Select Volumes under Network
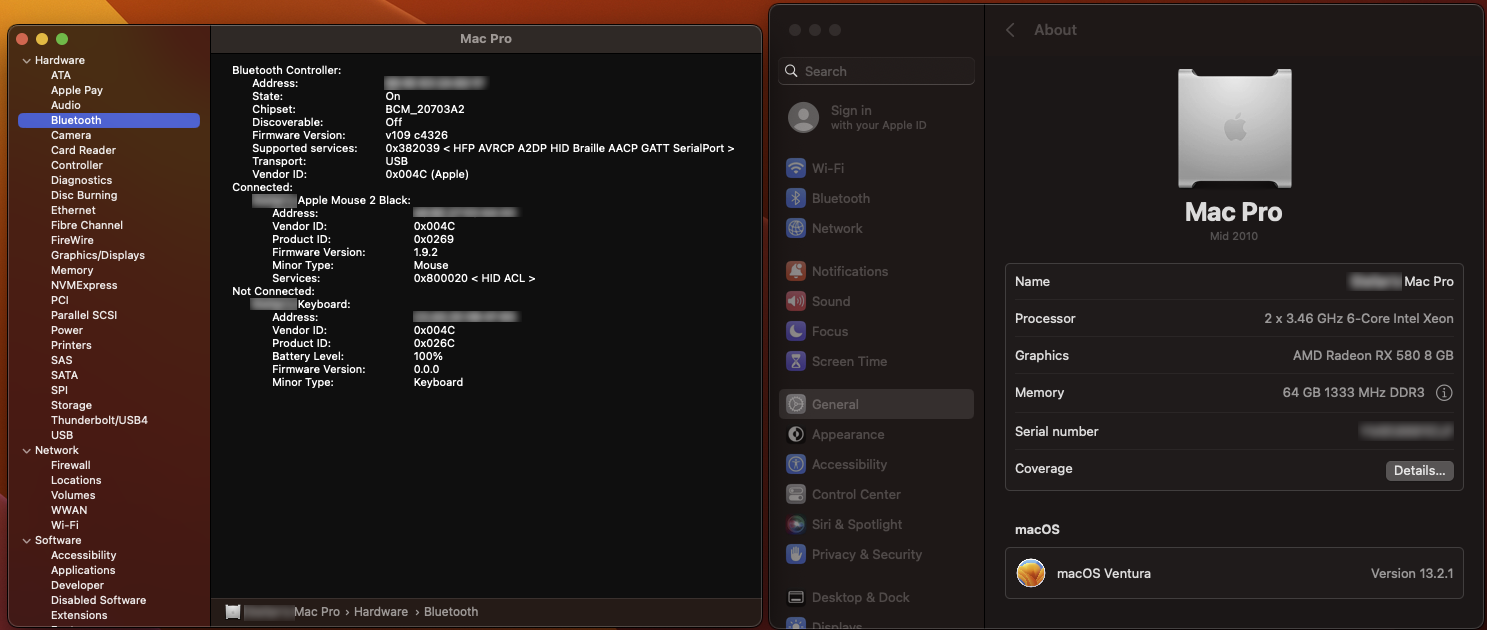Viewport: 1487px width, 630px height. 73,495
